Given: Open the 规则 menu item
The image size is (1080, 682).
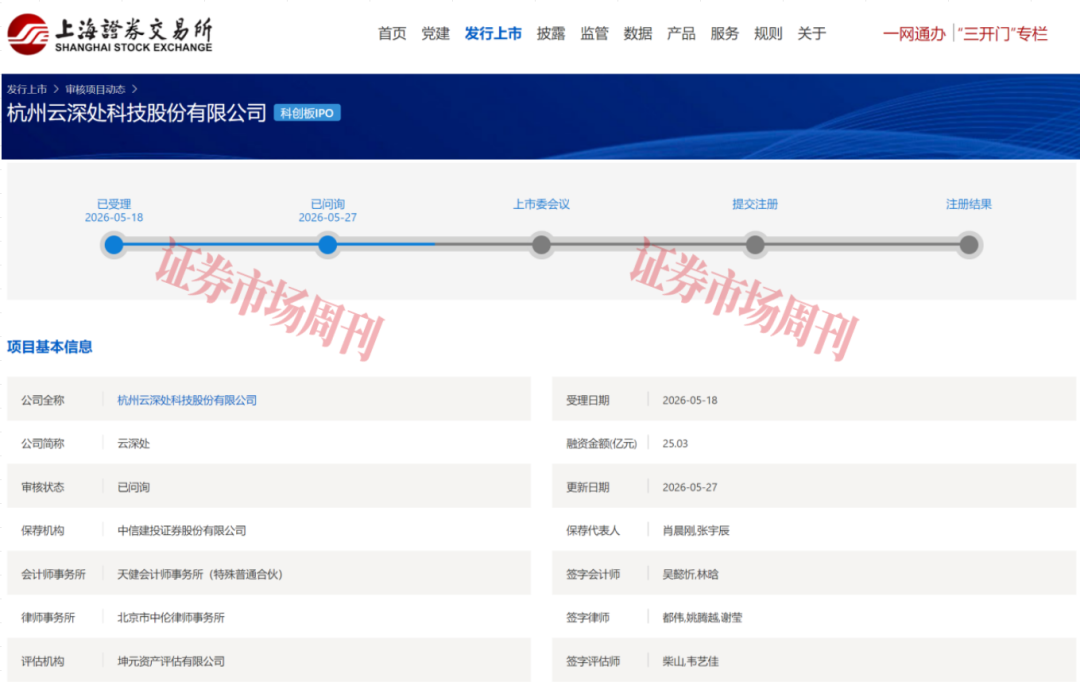Looking at the screenshot, I should coord(768,33).
